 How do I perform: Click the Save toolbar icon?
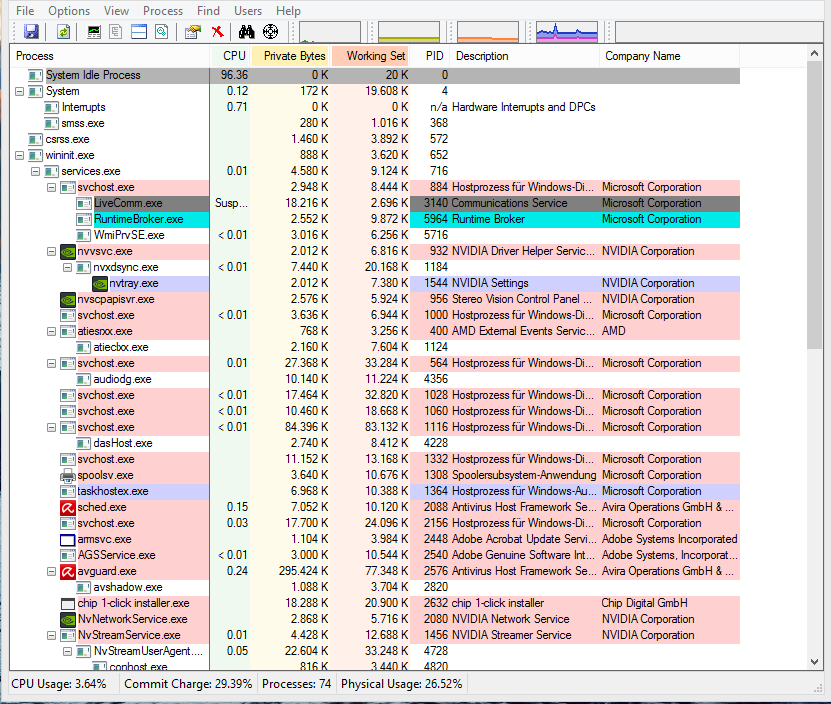(x=31, y=32)
